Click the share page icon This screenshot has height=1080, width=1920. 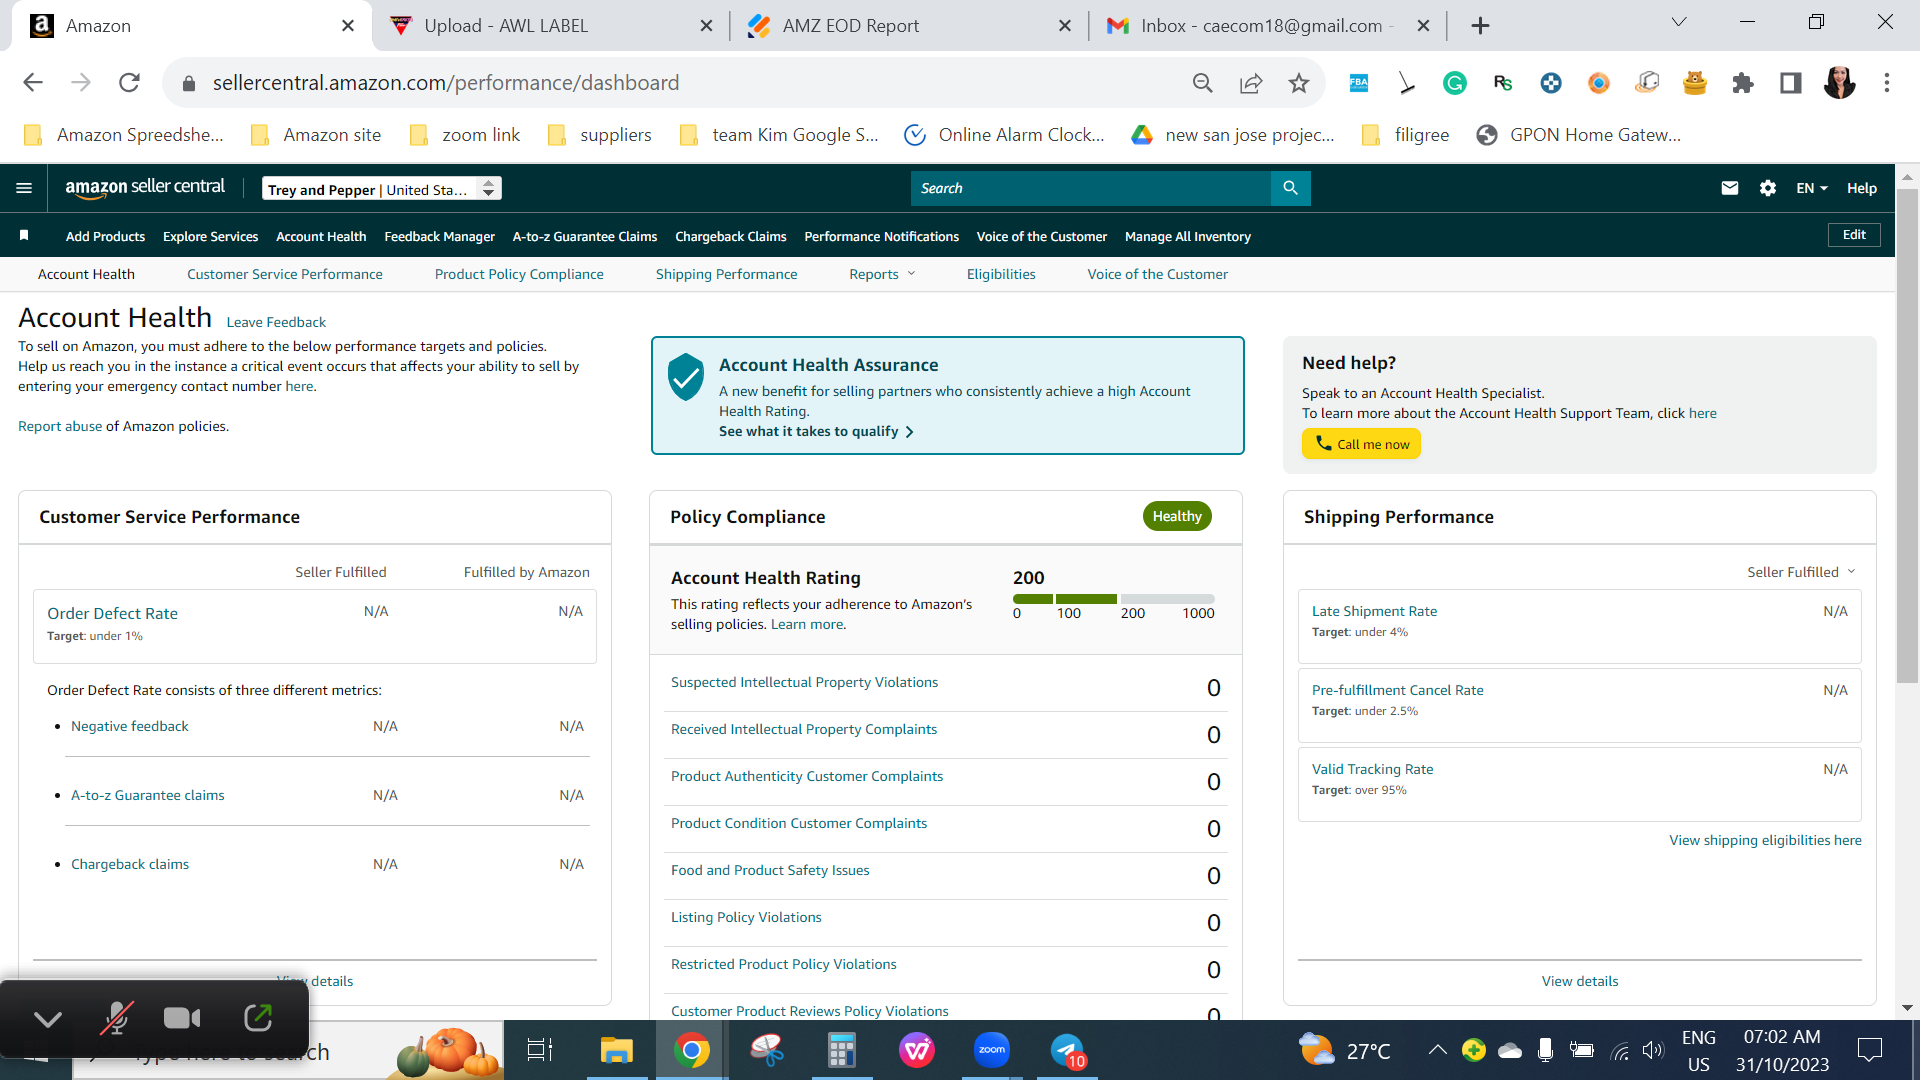tap(1251, 83)
